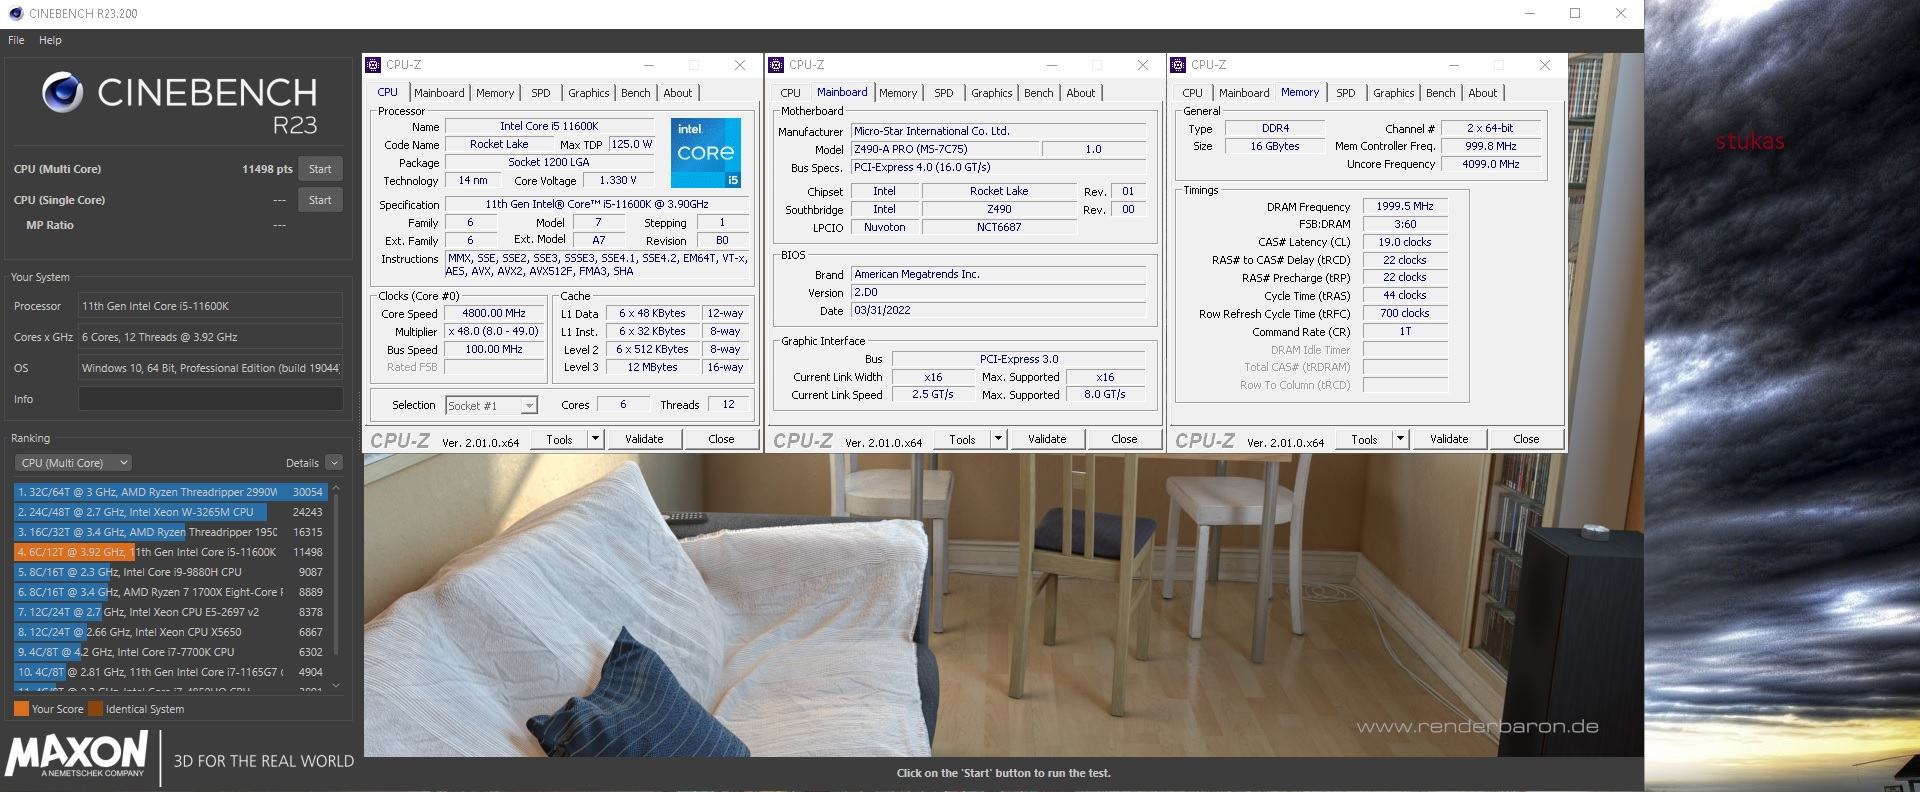Click Close button in third CPU-Z window
Viewport: 1920px width, 792px height.
pos(1526,439)
